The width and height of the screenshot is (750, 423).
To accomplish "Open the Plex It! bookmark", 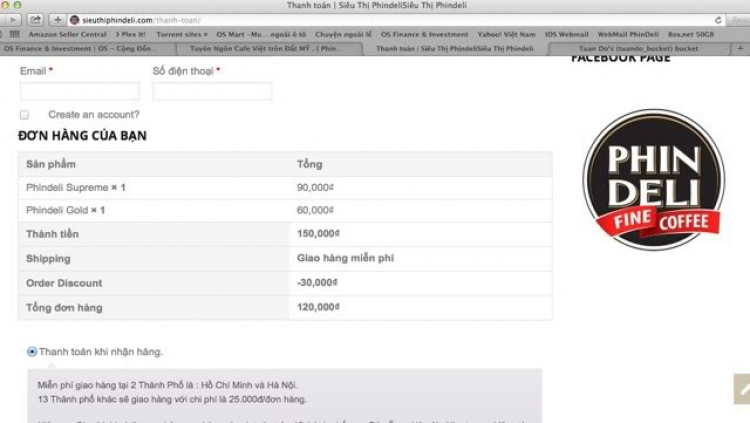I will pos(131,34).
